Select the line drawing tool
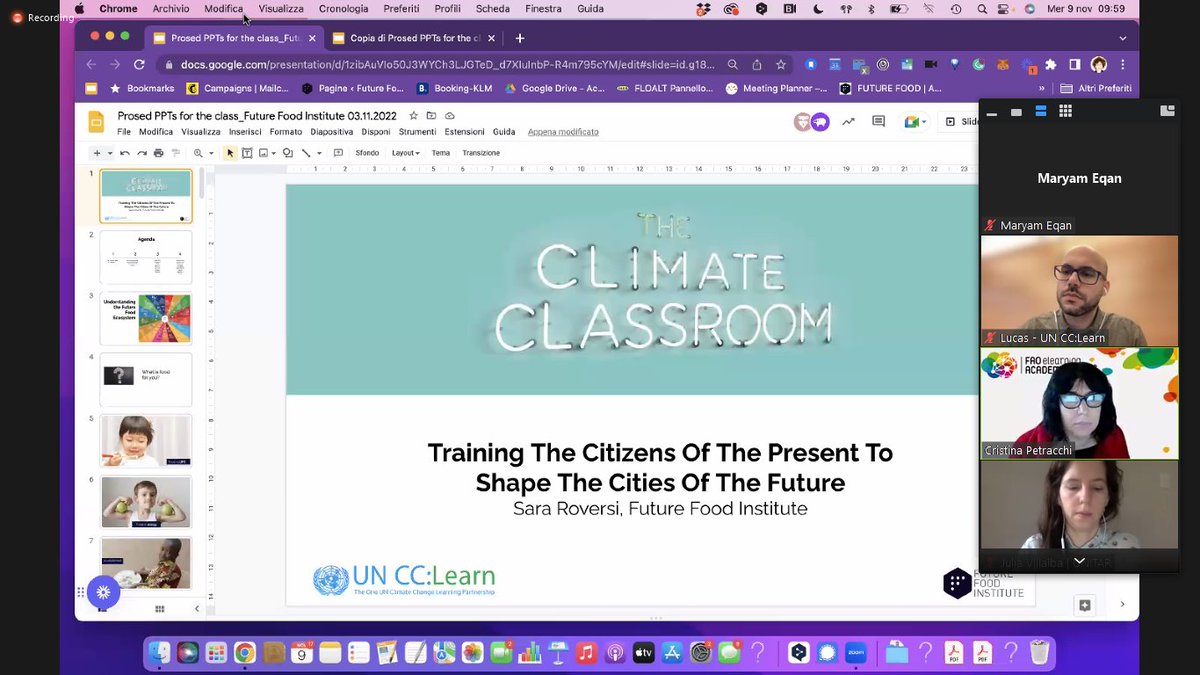The image size is (1200, 675). 306,152
